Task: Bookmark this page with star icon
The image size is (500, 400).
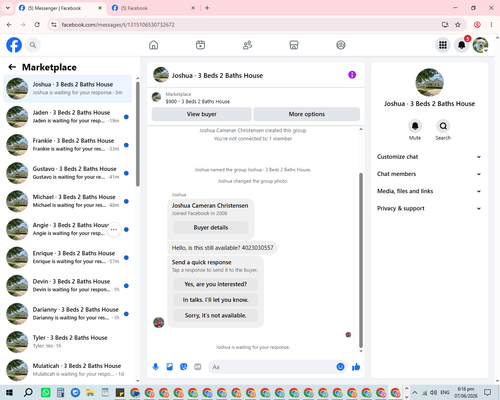Action: pyautogui.click(x=458, y=25)
